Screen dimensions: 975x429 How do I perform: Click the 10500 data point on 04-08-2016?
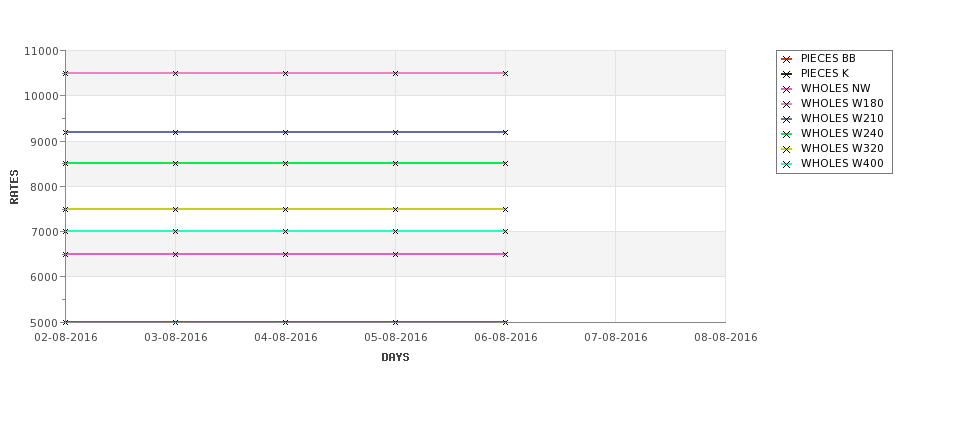coord(285,73)
